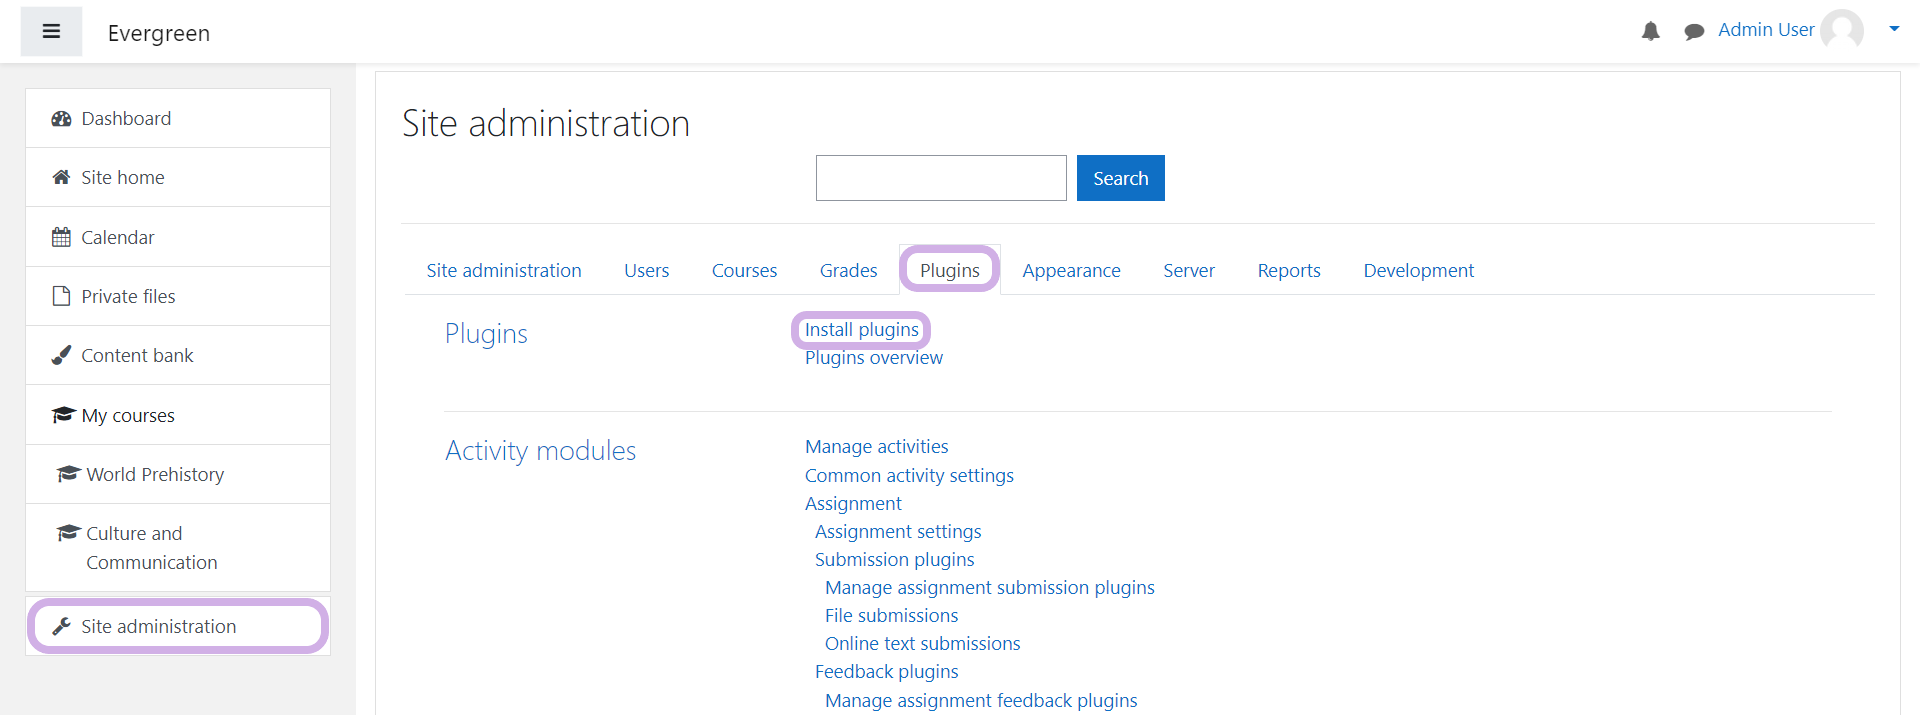The height and width of the screenshot is (715, 1920).
Task: Open the notifications bell icon
Action: tap(1650, 32)
